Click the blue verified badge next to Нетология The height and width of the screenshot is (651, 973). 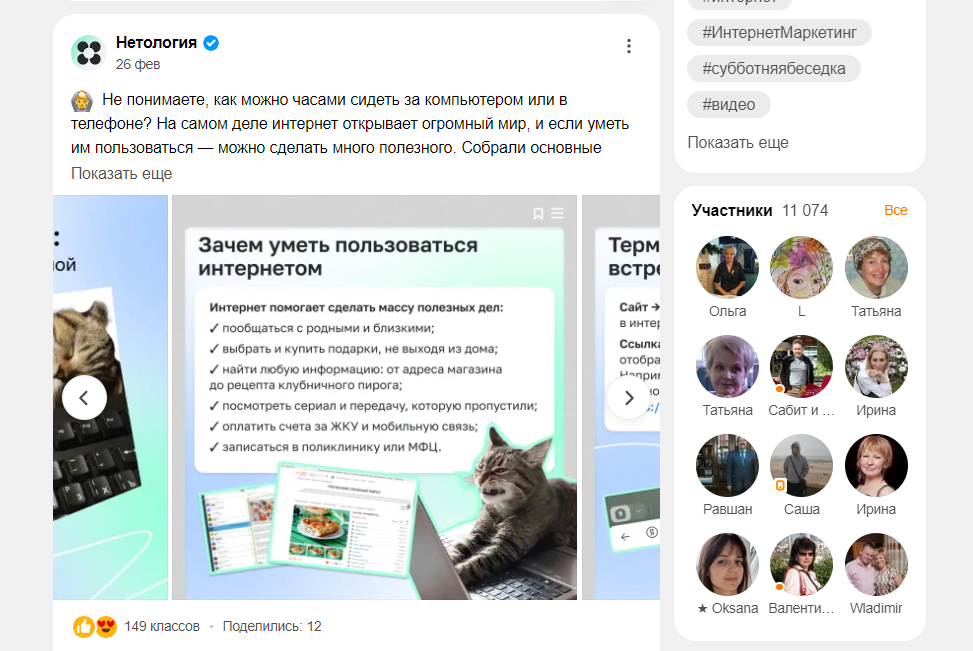tap(211, 43)
